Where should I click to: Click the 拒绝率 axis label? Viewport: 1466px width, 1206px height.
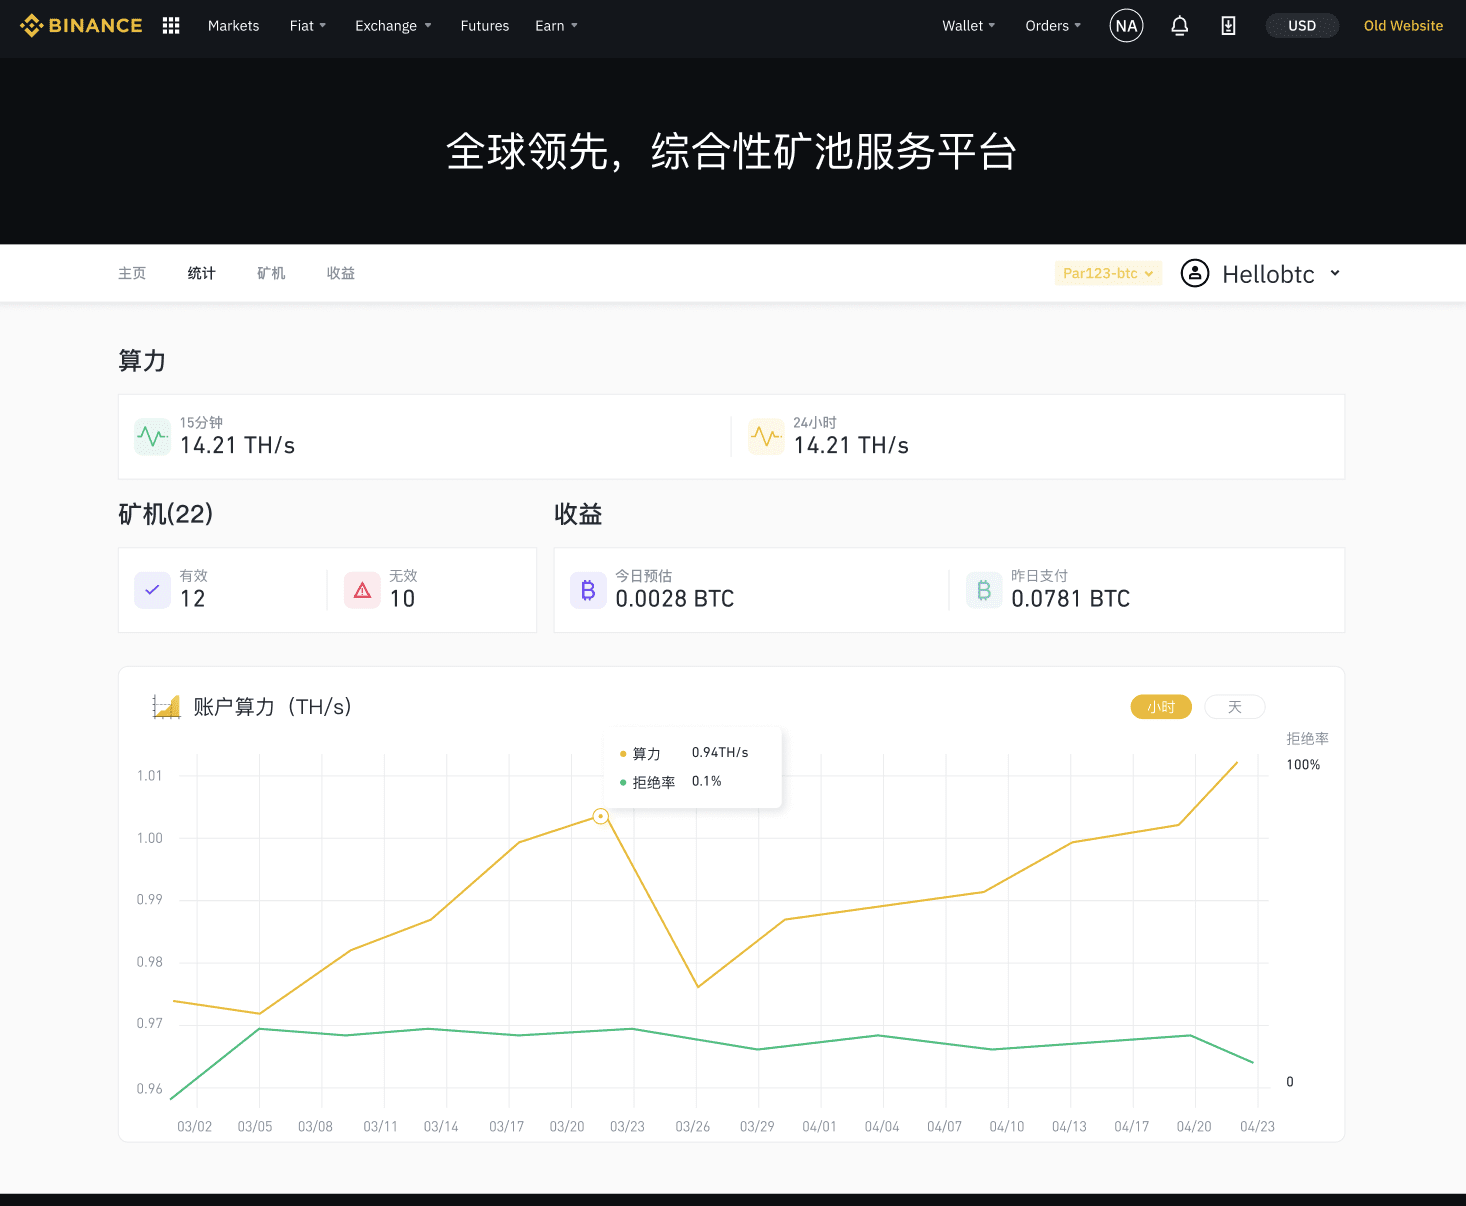tap(1307, 739)
